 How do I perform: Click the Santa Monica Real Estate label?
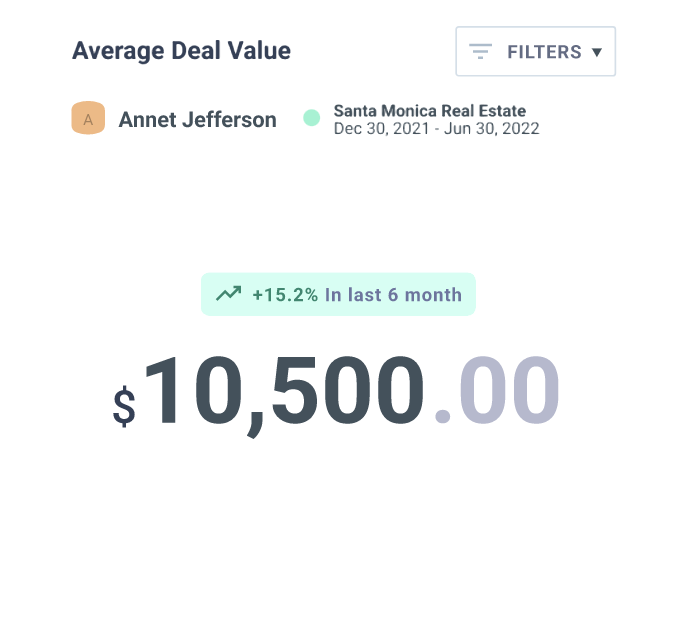tap(429, 111)
